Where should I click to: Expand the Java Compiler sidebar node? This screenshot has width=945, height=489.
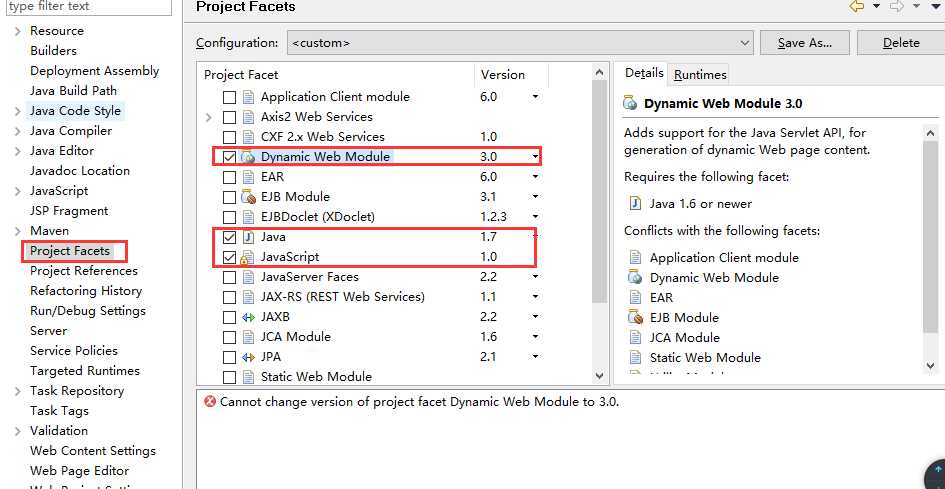[x=17, y=131]
